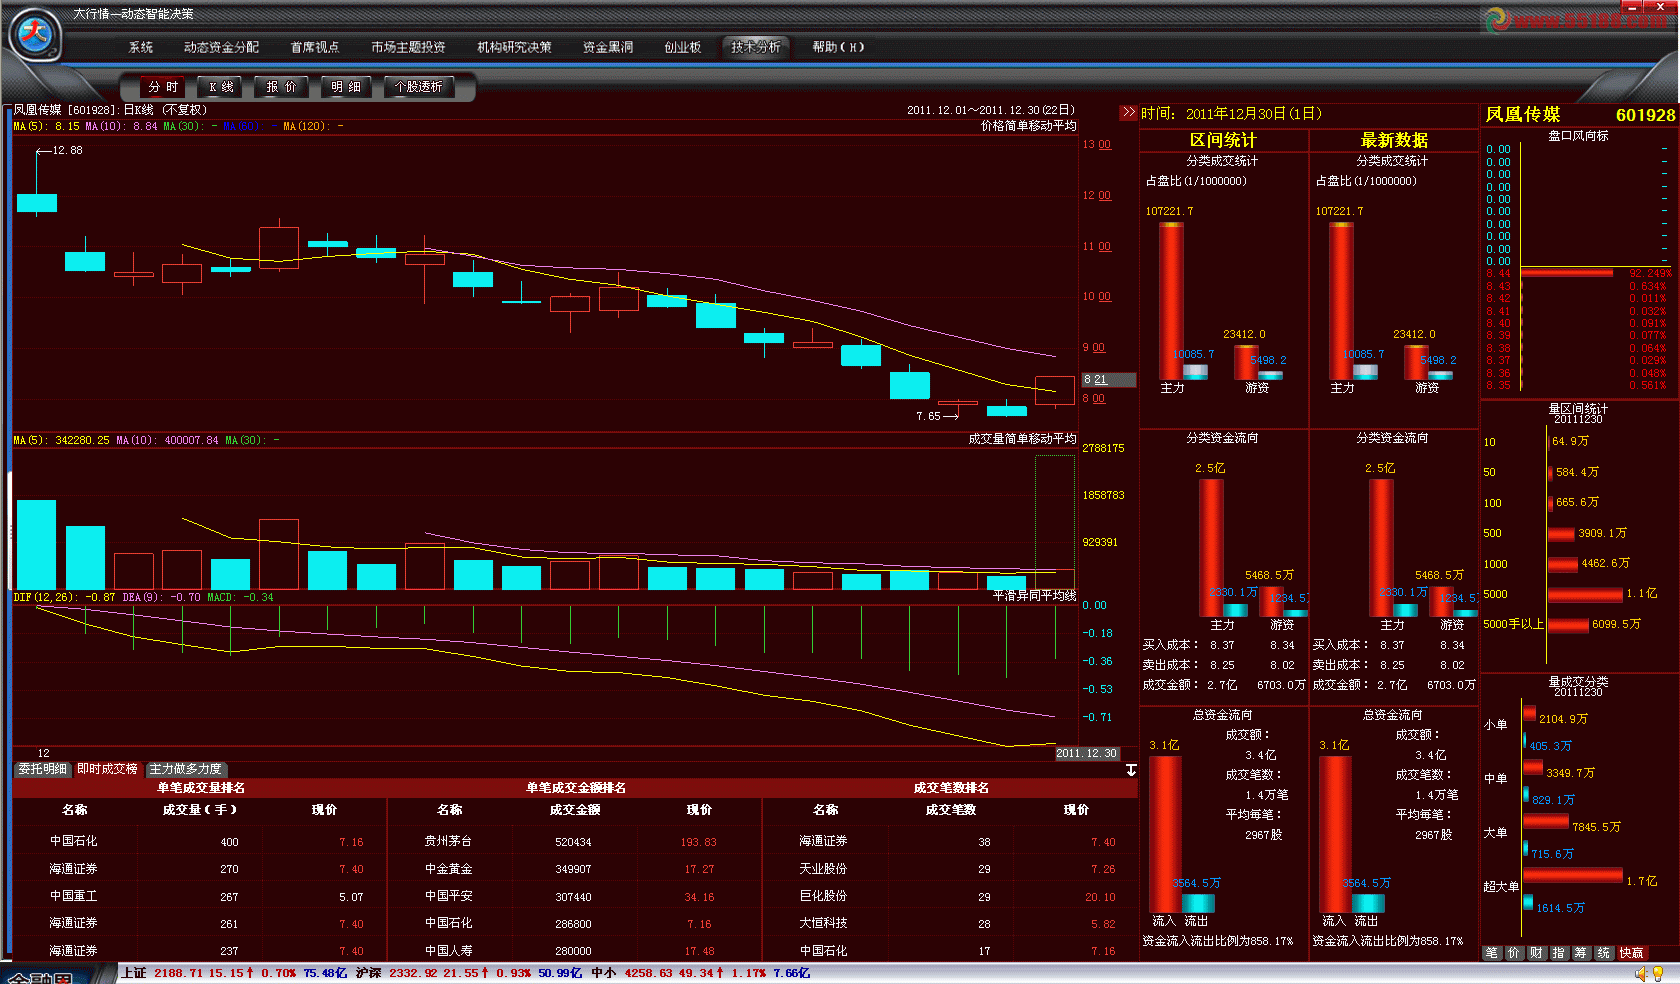Click 中国平安 in amount ranking

point(448,897)
